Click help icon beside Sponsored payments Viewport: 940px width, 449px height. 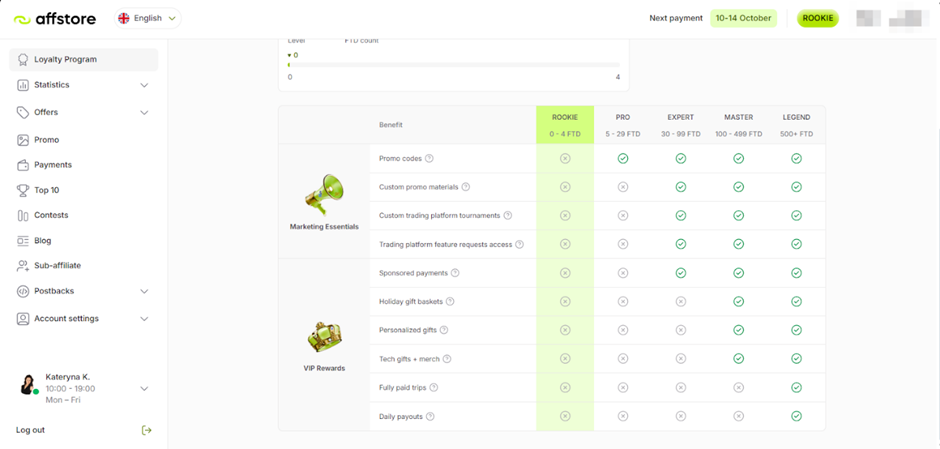456,273
